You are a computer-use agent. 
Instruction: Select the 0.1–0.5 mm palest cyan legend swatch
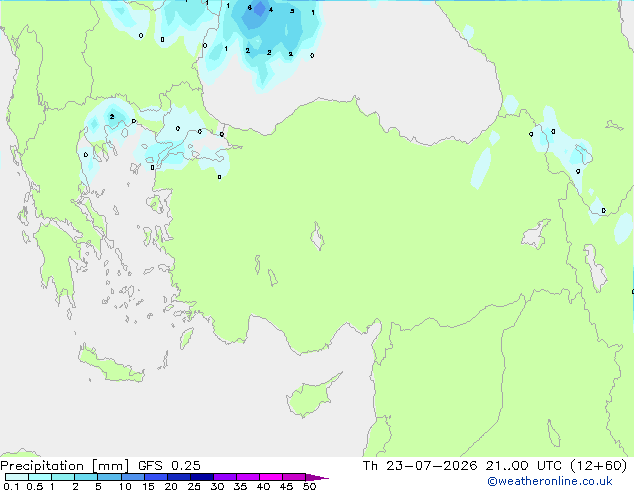17,477
